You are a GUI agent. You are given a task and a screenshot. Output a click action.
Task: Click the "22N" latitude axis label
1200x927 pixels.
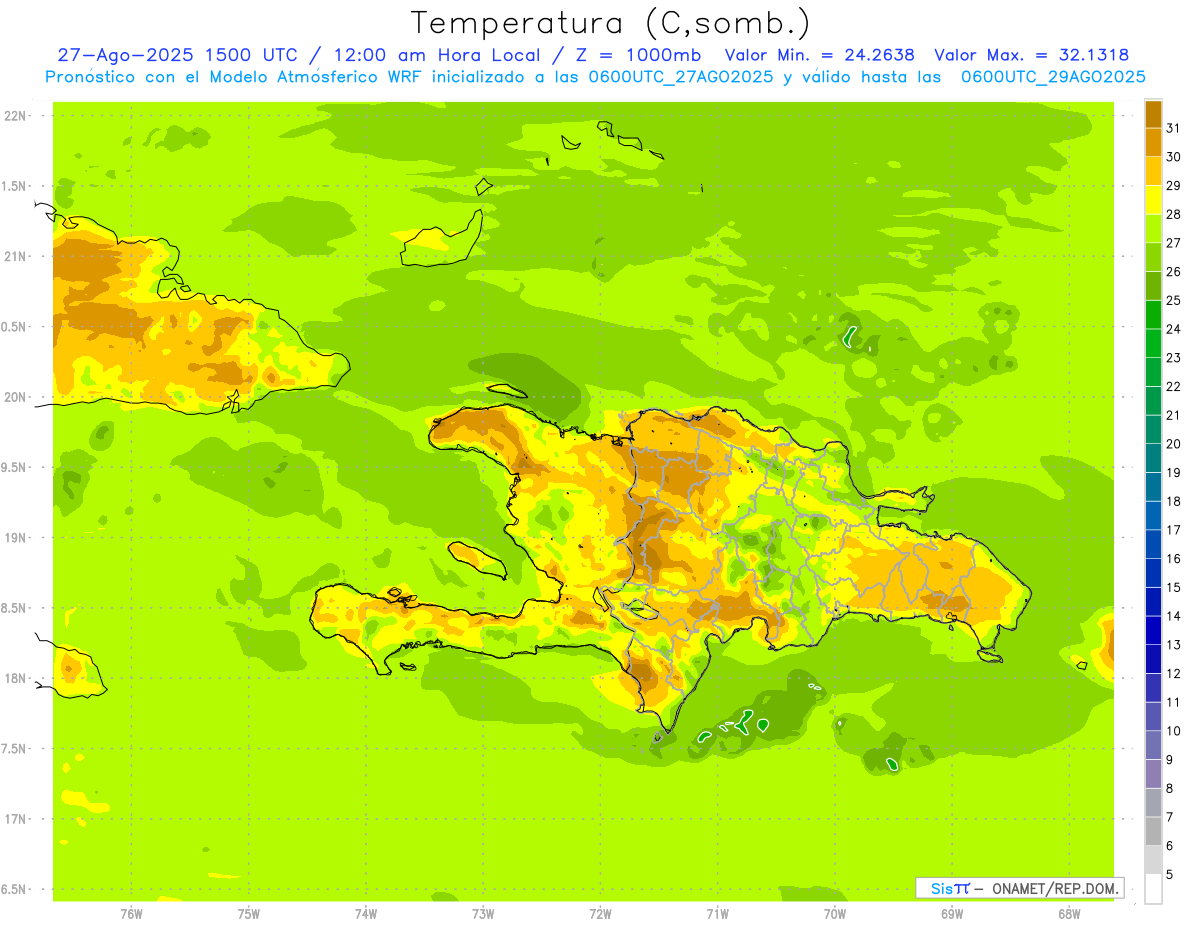15,116
